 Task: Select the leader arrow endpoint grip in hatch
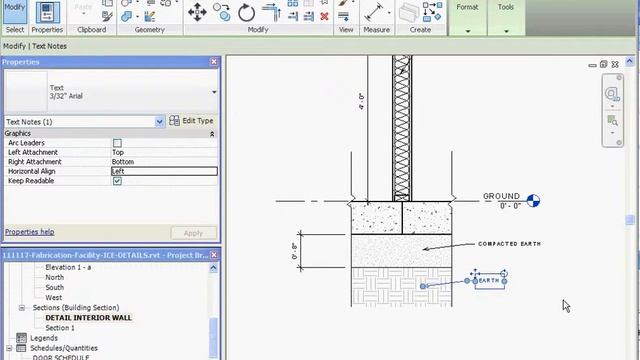click(423, 286)
